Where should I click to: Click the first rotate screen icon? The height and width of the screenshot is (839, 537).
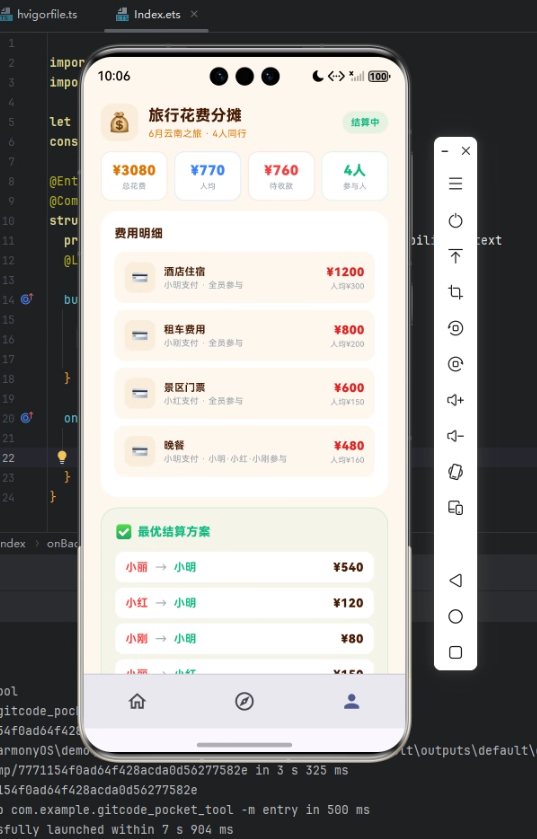(x=455, y=328)
